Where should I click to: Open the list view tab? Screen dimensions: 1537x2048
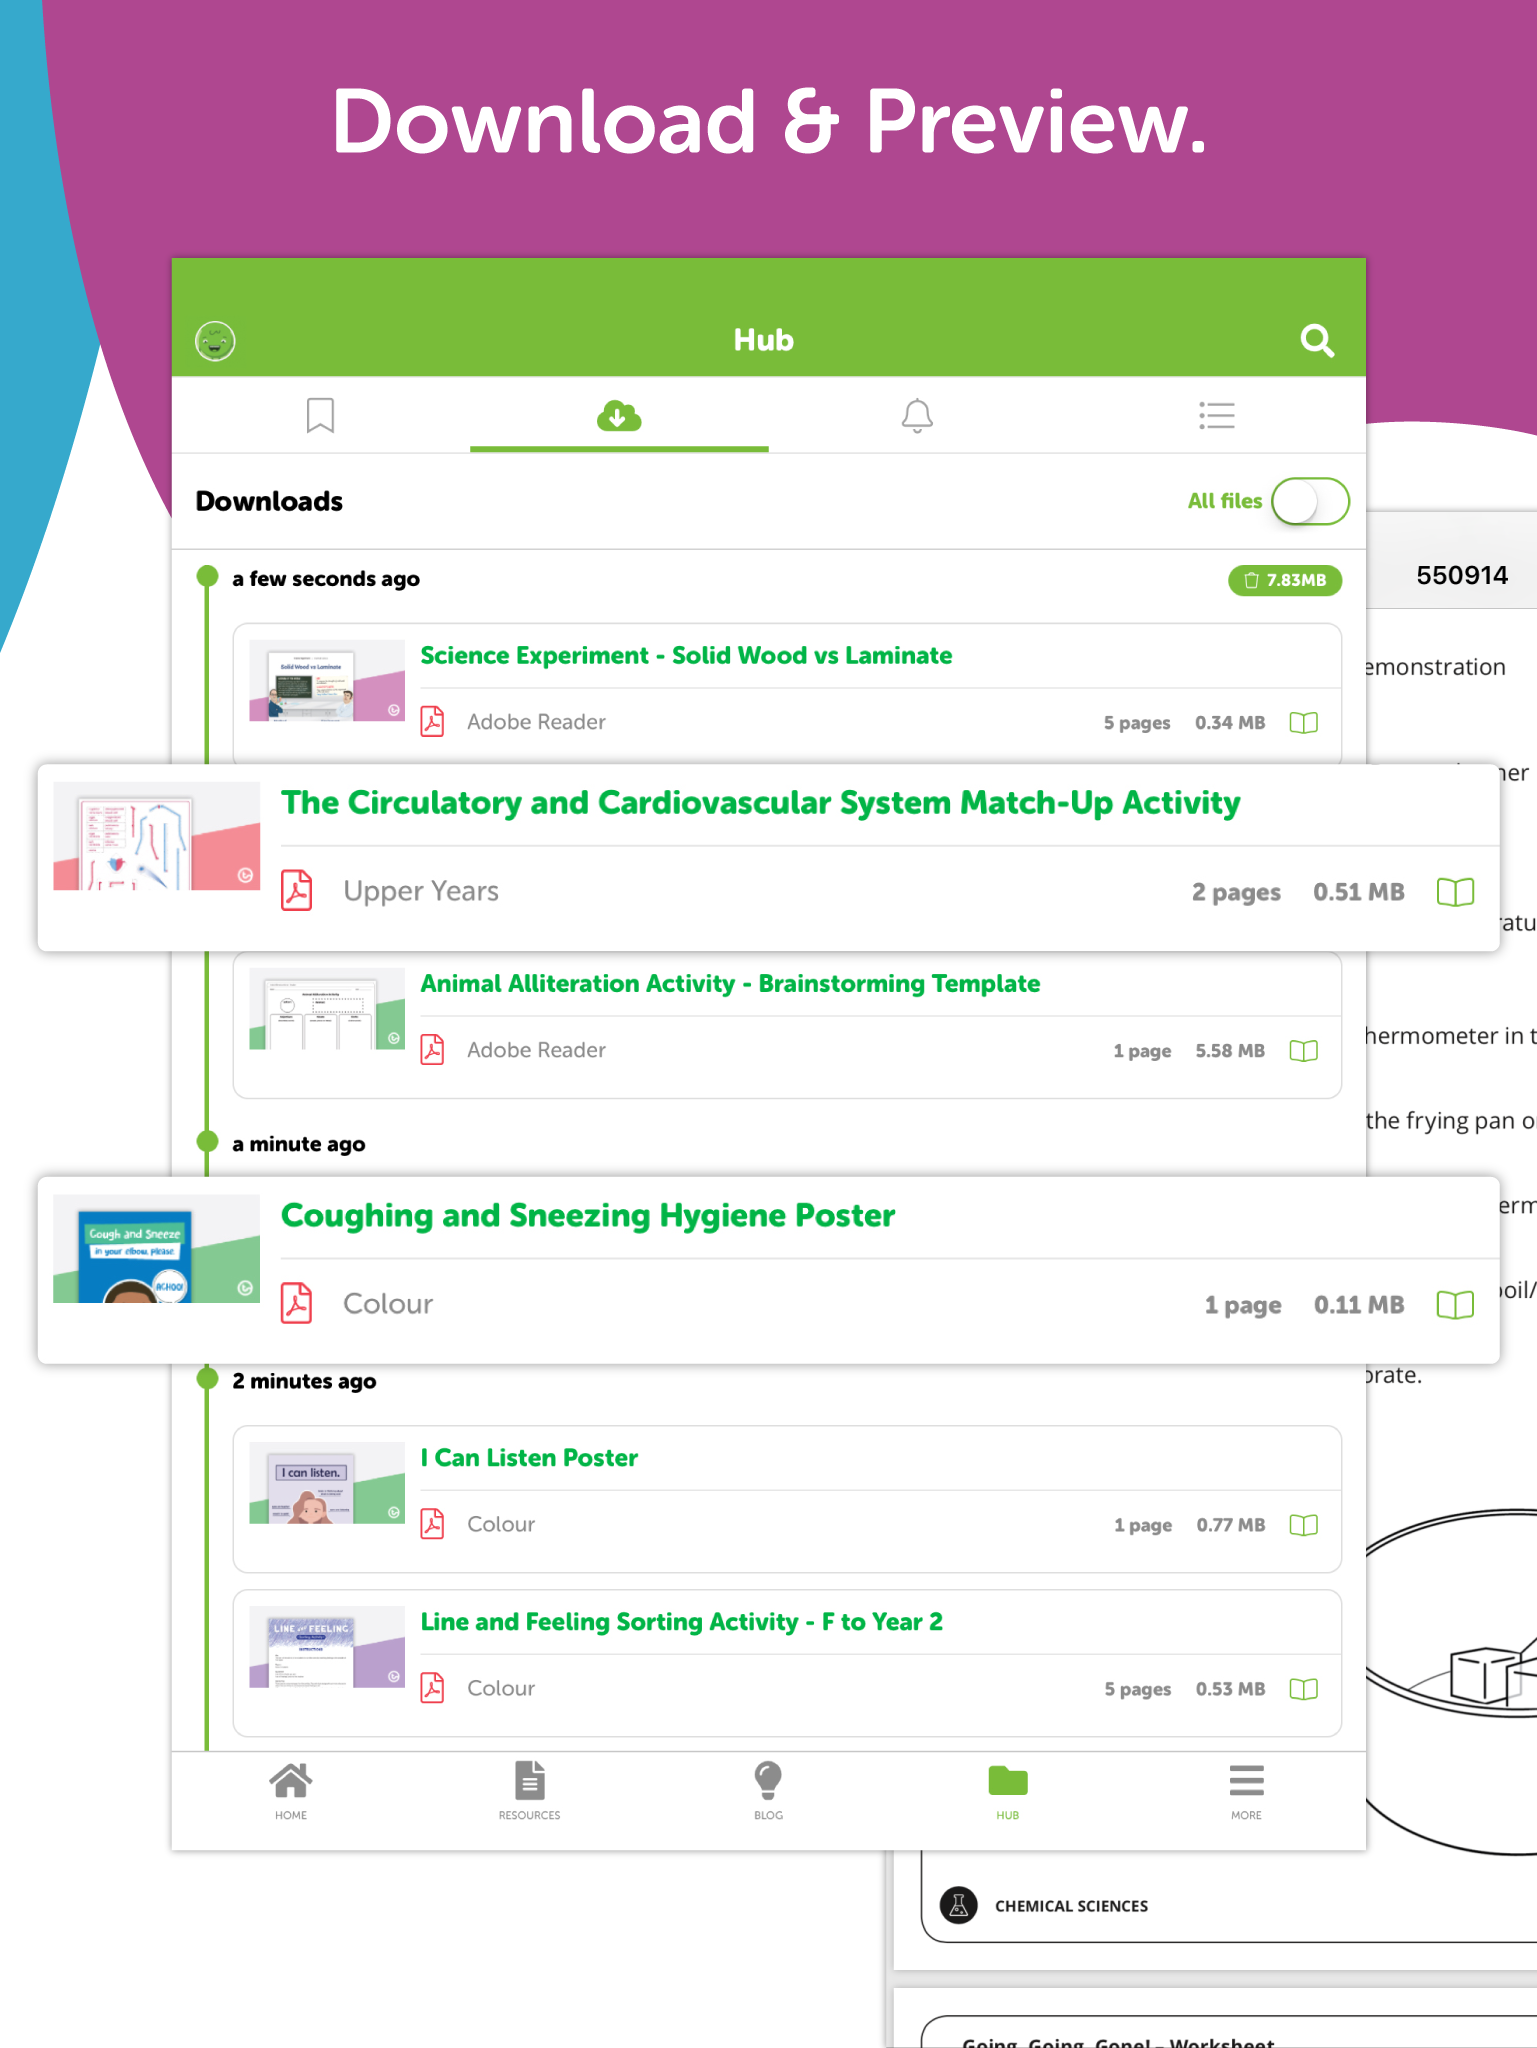pyautogui.click(x=1216, y=415)
